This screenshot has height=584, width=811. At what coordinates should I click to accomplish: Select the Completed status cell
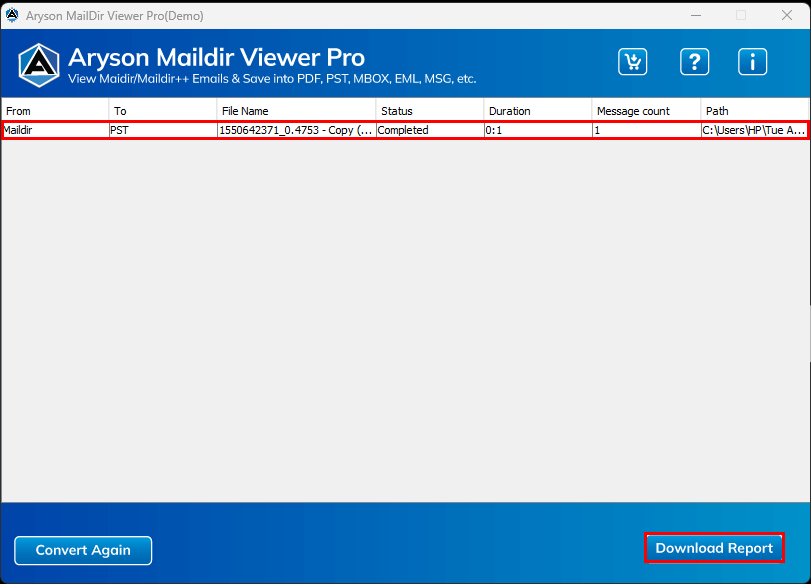point(430,130)
